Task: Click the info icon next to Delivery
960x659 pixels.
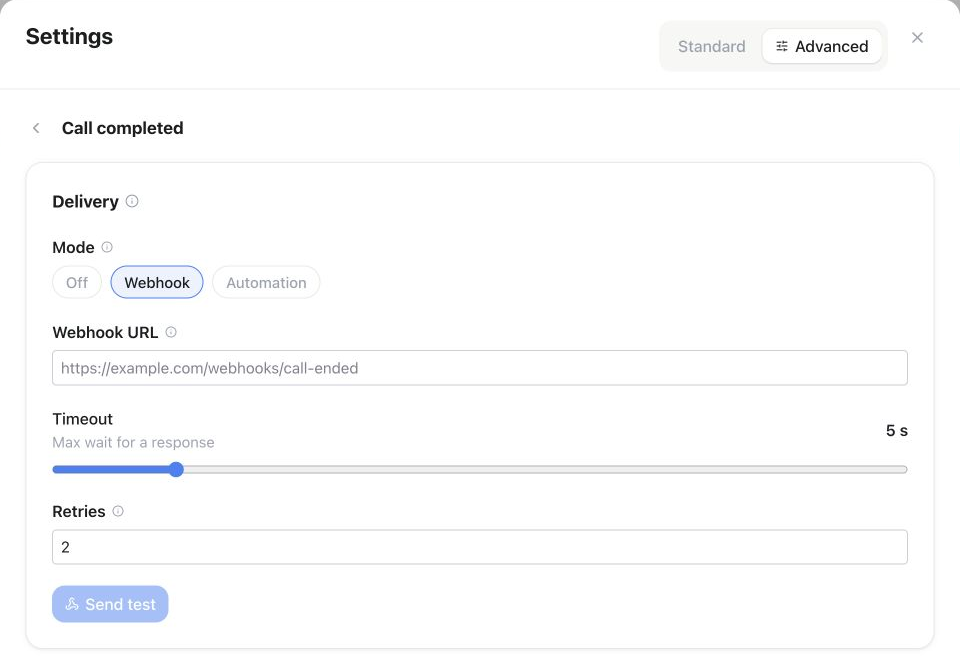Action: (x=132, y=201)
